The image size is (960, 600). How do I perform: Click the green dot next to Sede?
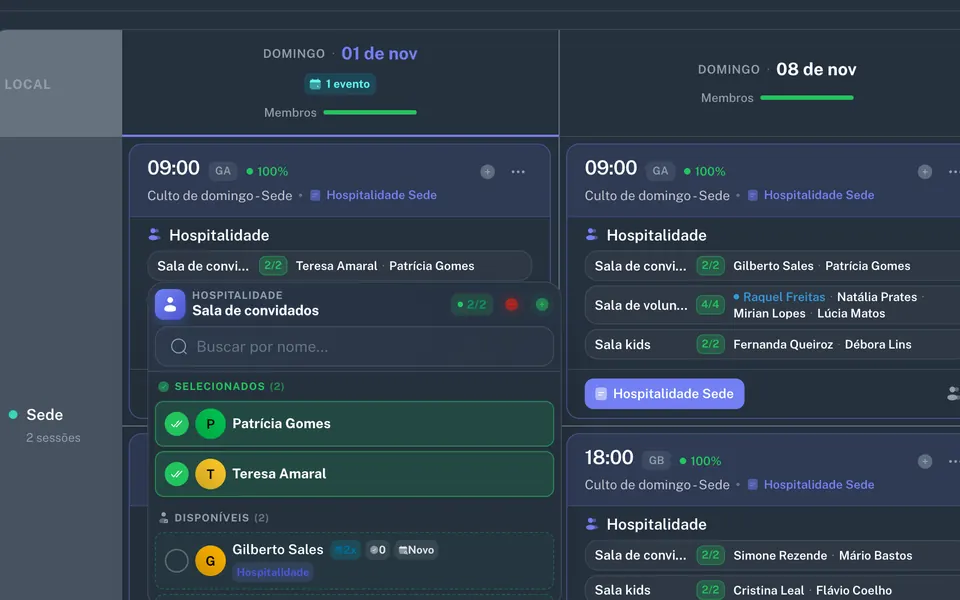(13, 414)
